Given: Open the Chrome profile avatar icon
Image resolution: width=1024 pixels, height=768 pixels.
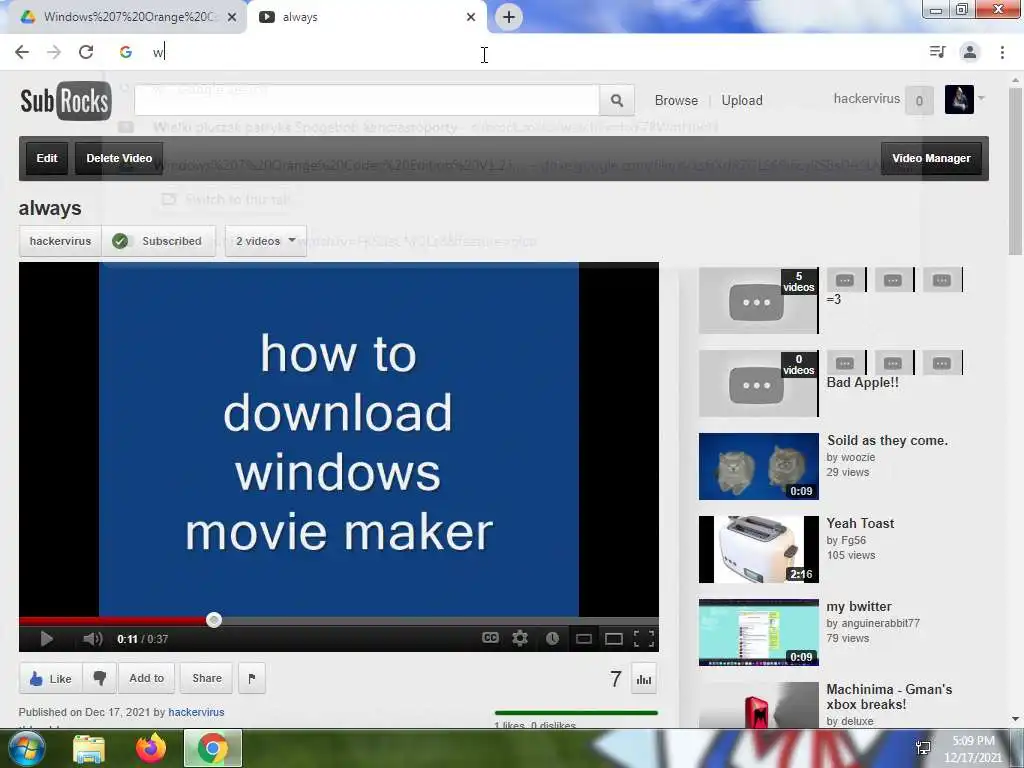Looking at the screenshot, I should pos(970,52).
